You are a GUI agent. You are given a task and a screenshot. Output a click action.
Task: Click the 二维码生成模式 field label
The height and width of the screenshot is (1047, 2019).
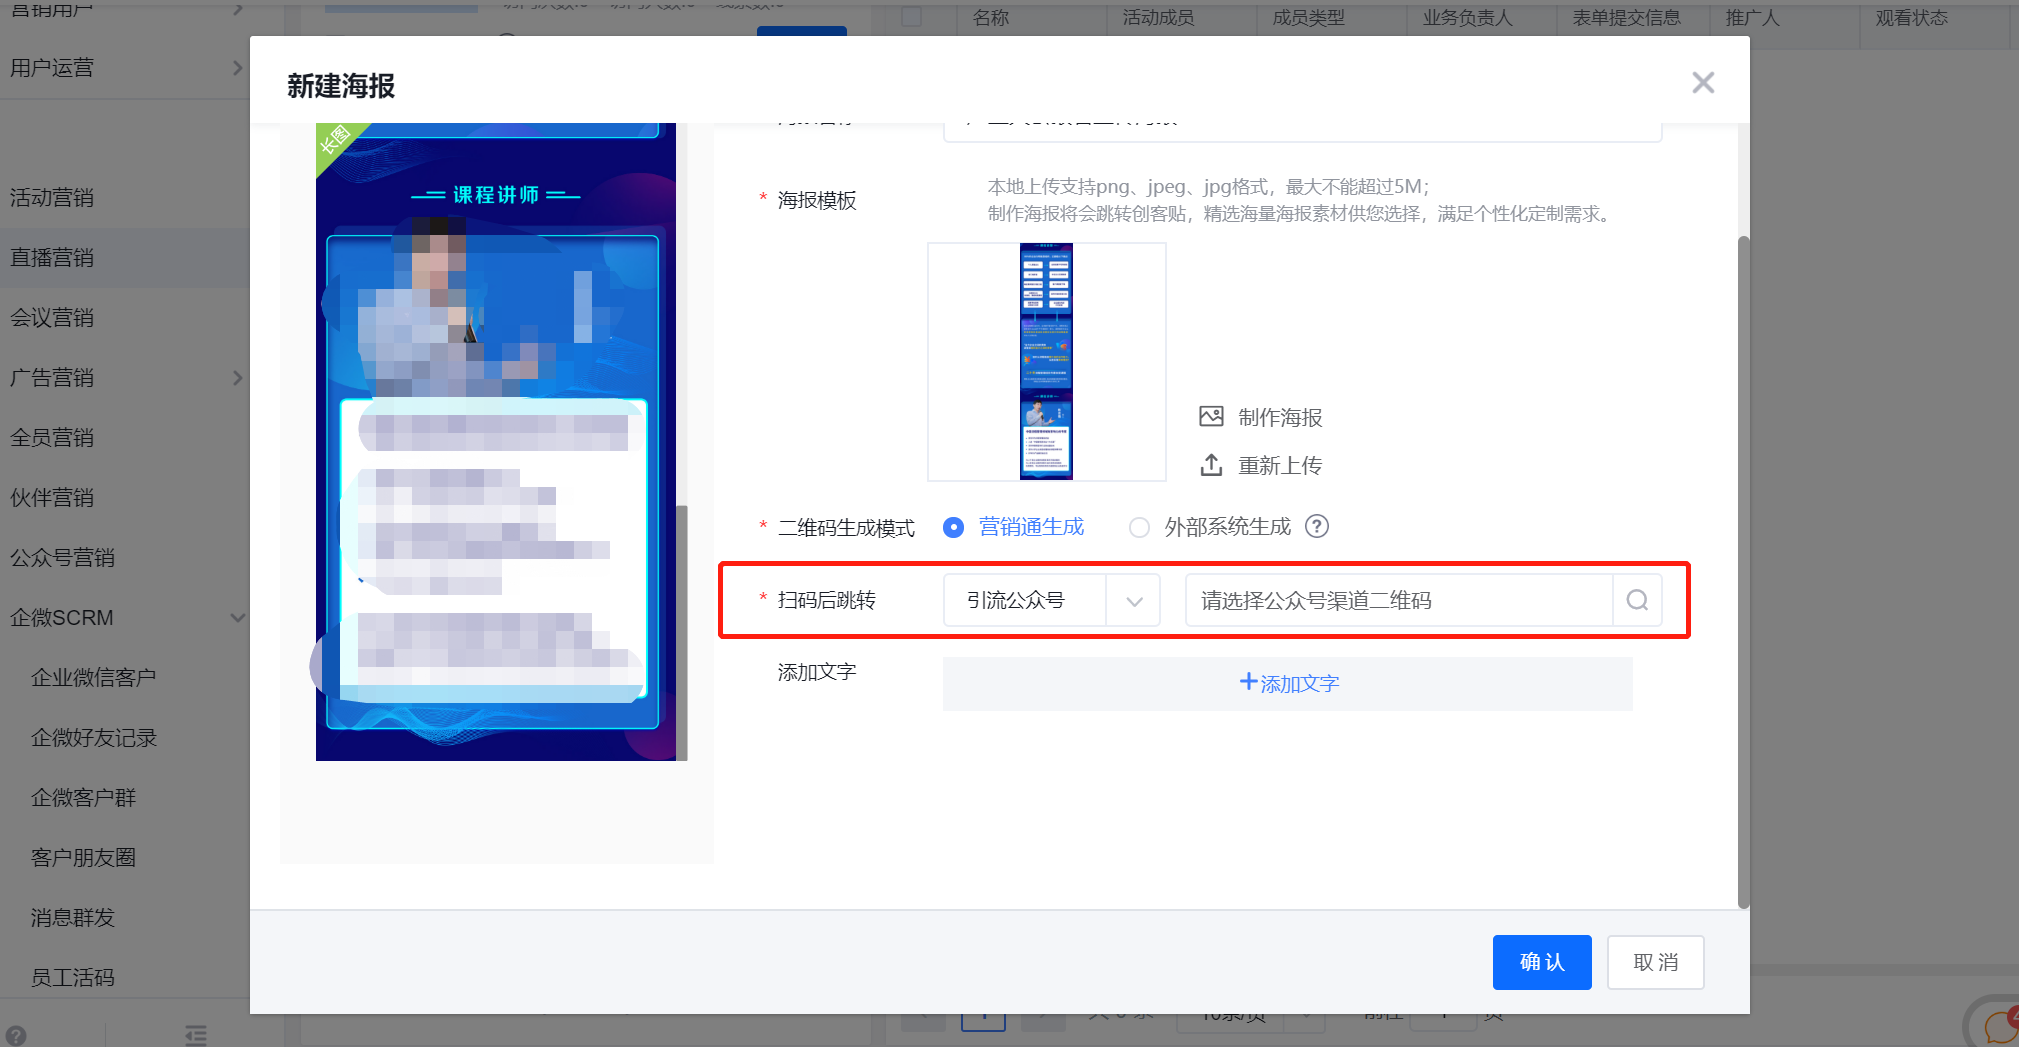[x=846, y=528]
